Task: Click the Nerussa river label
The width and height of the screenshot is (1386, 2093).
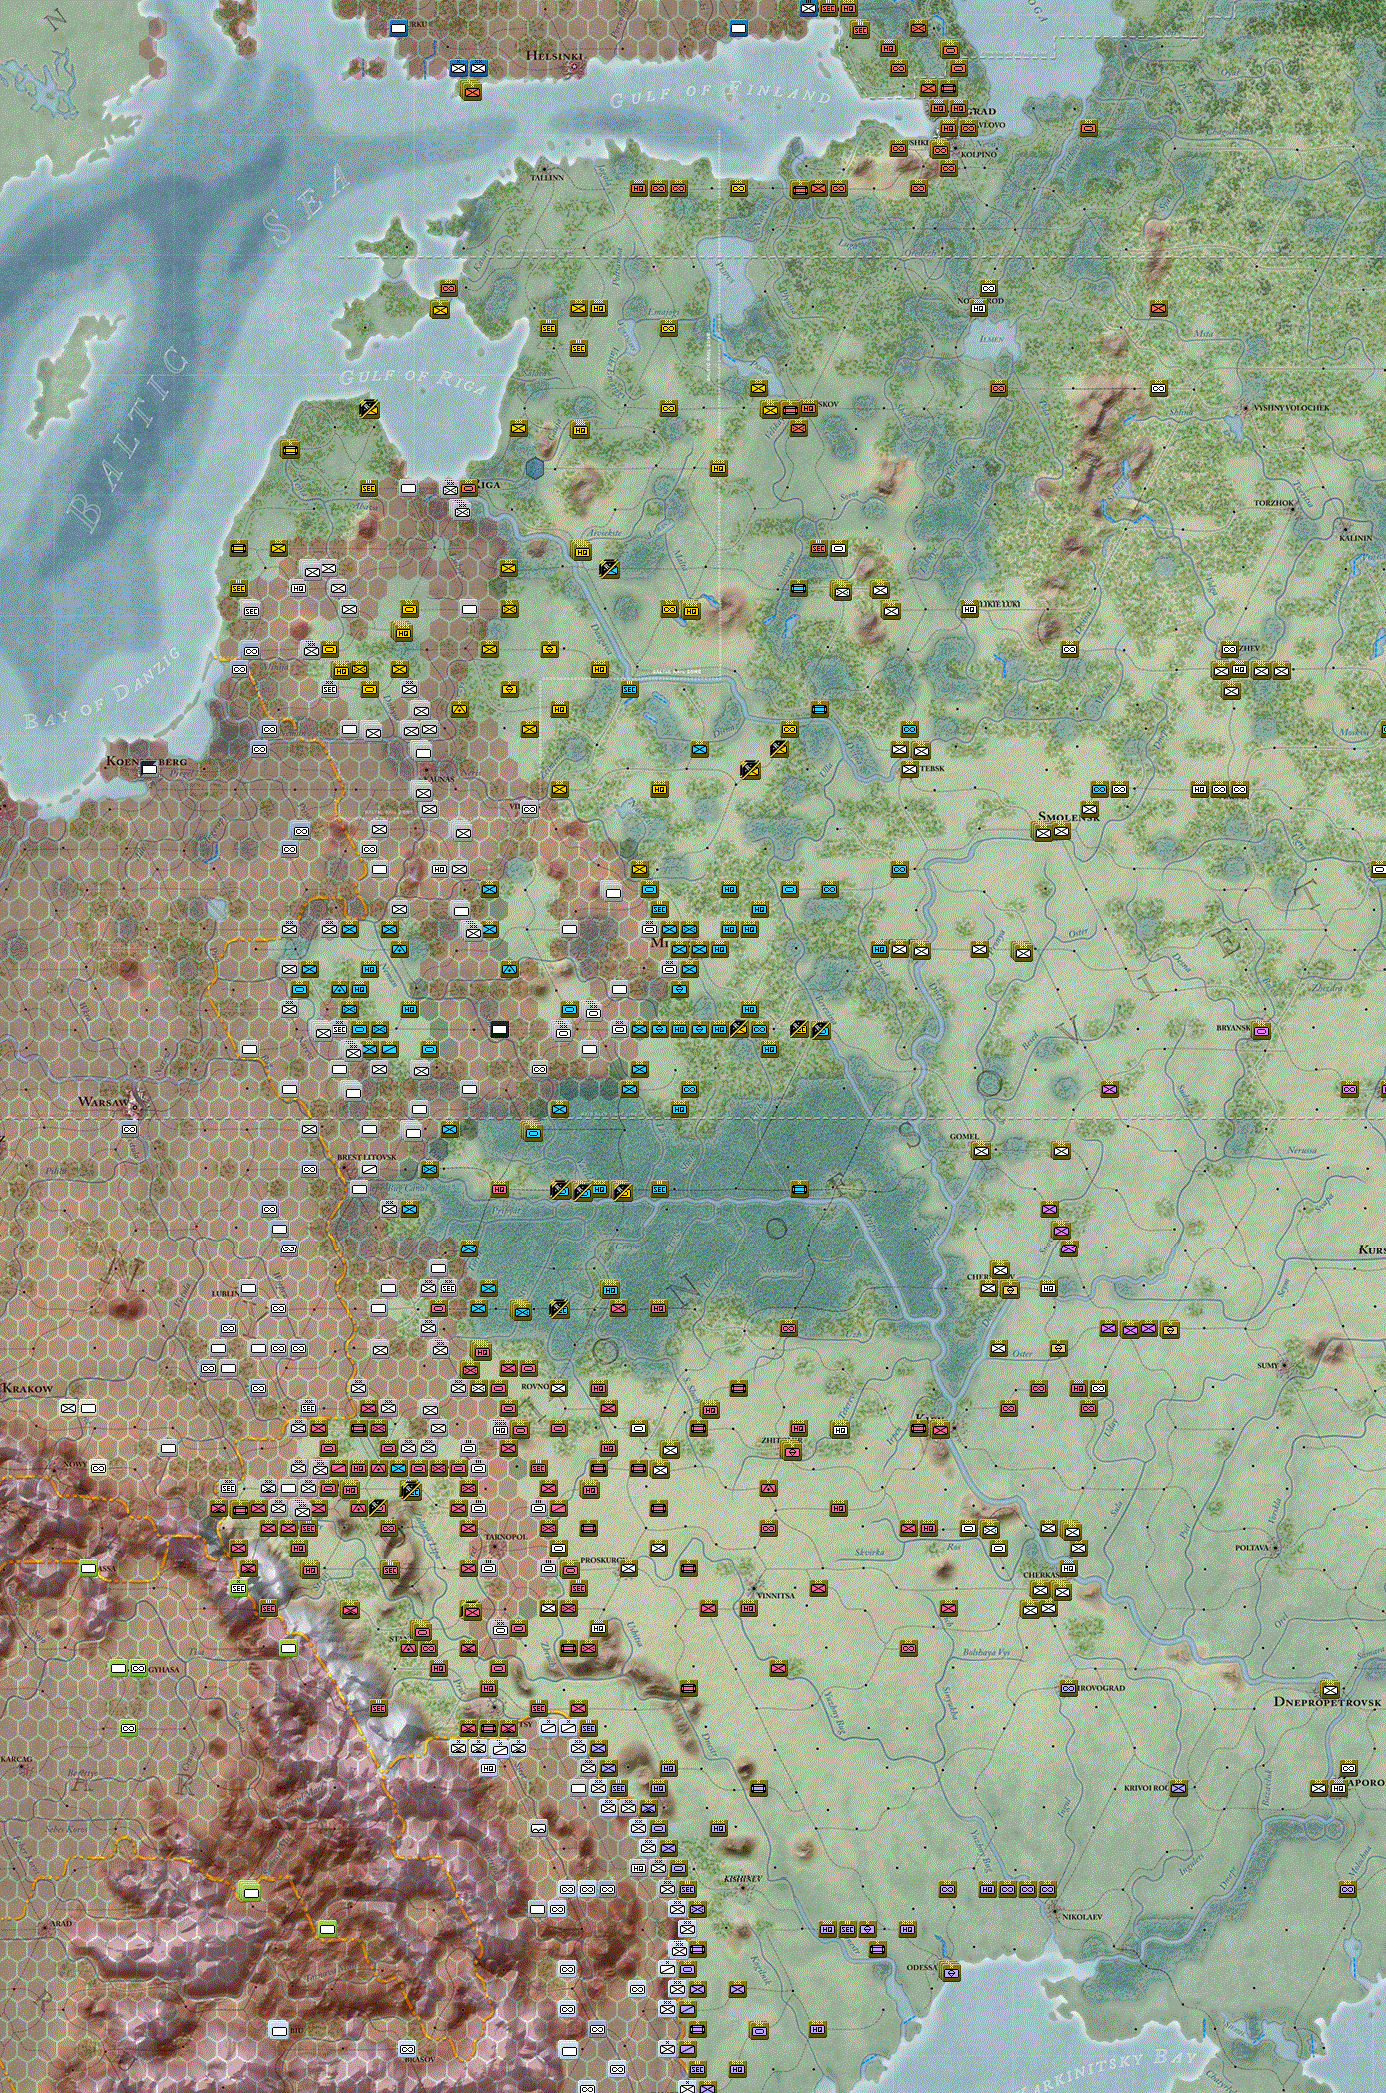Action: pos(1301,1150)
